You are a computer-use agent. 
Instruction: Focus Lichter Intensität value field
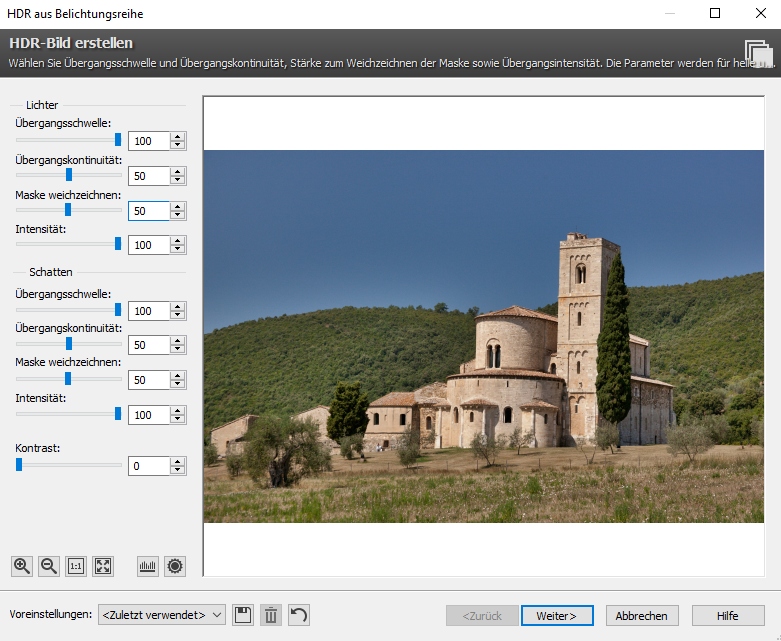(149, 245)
